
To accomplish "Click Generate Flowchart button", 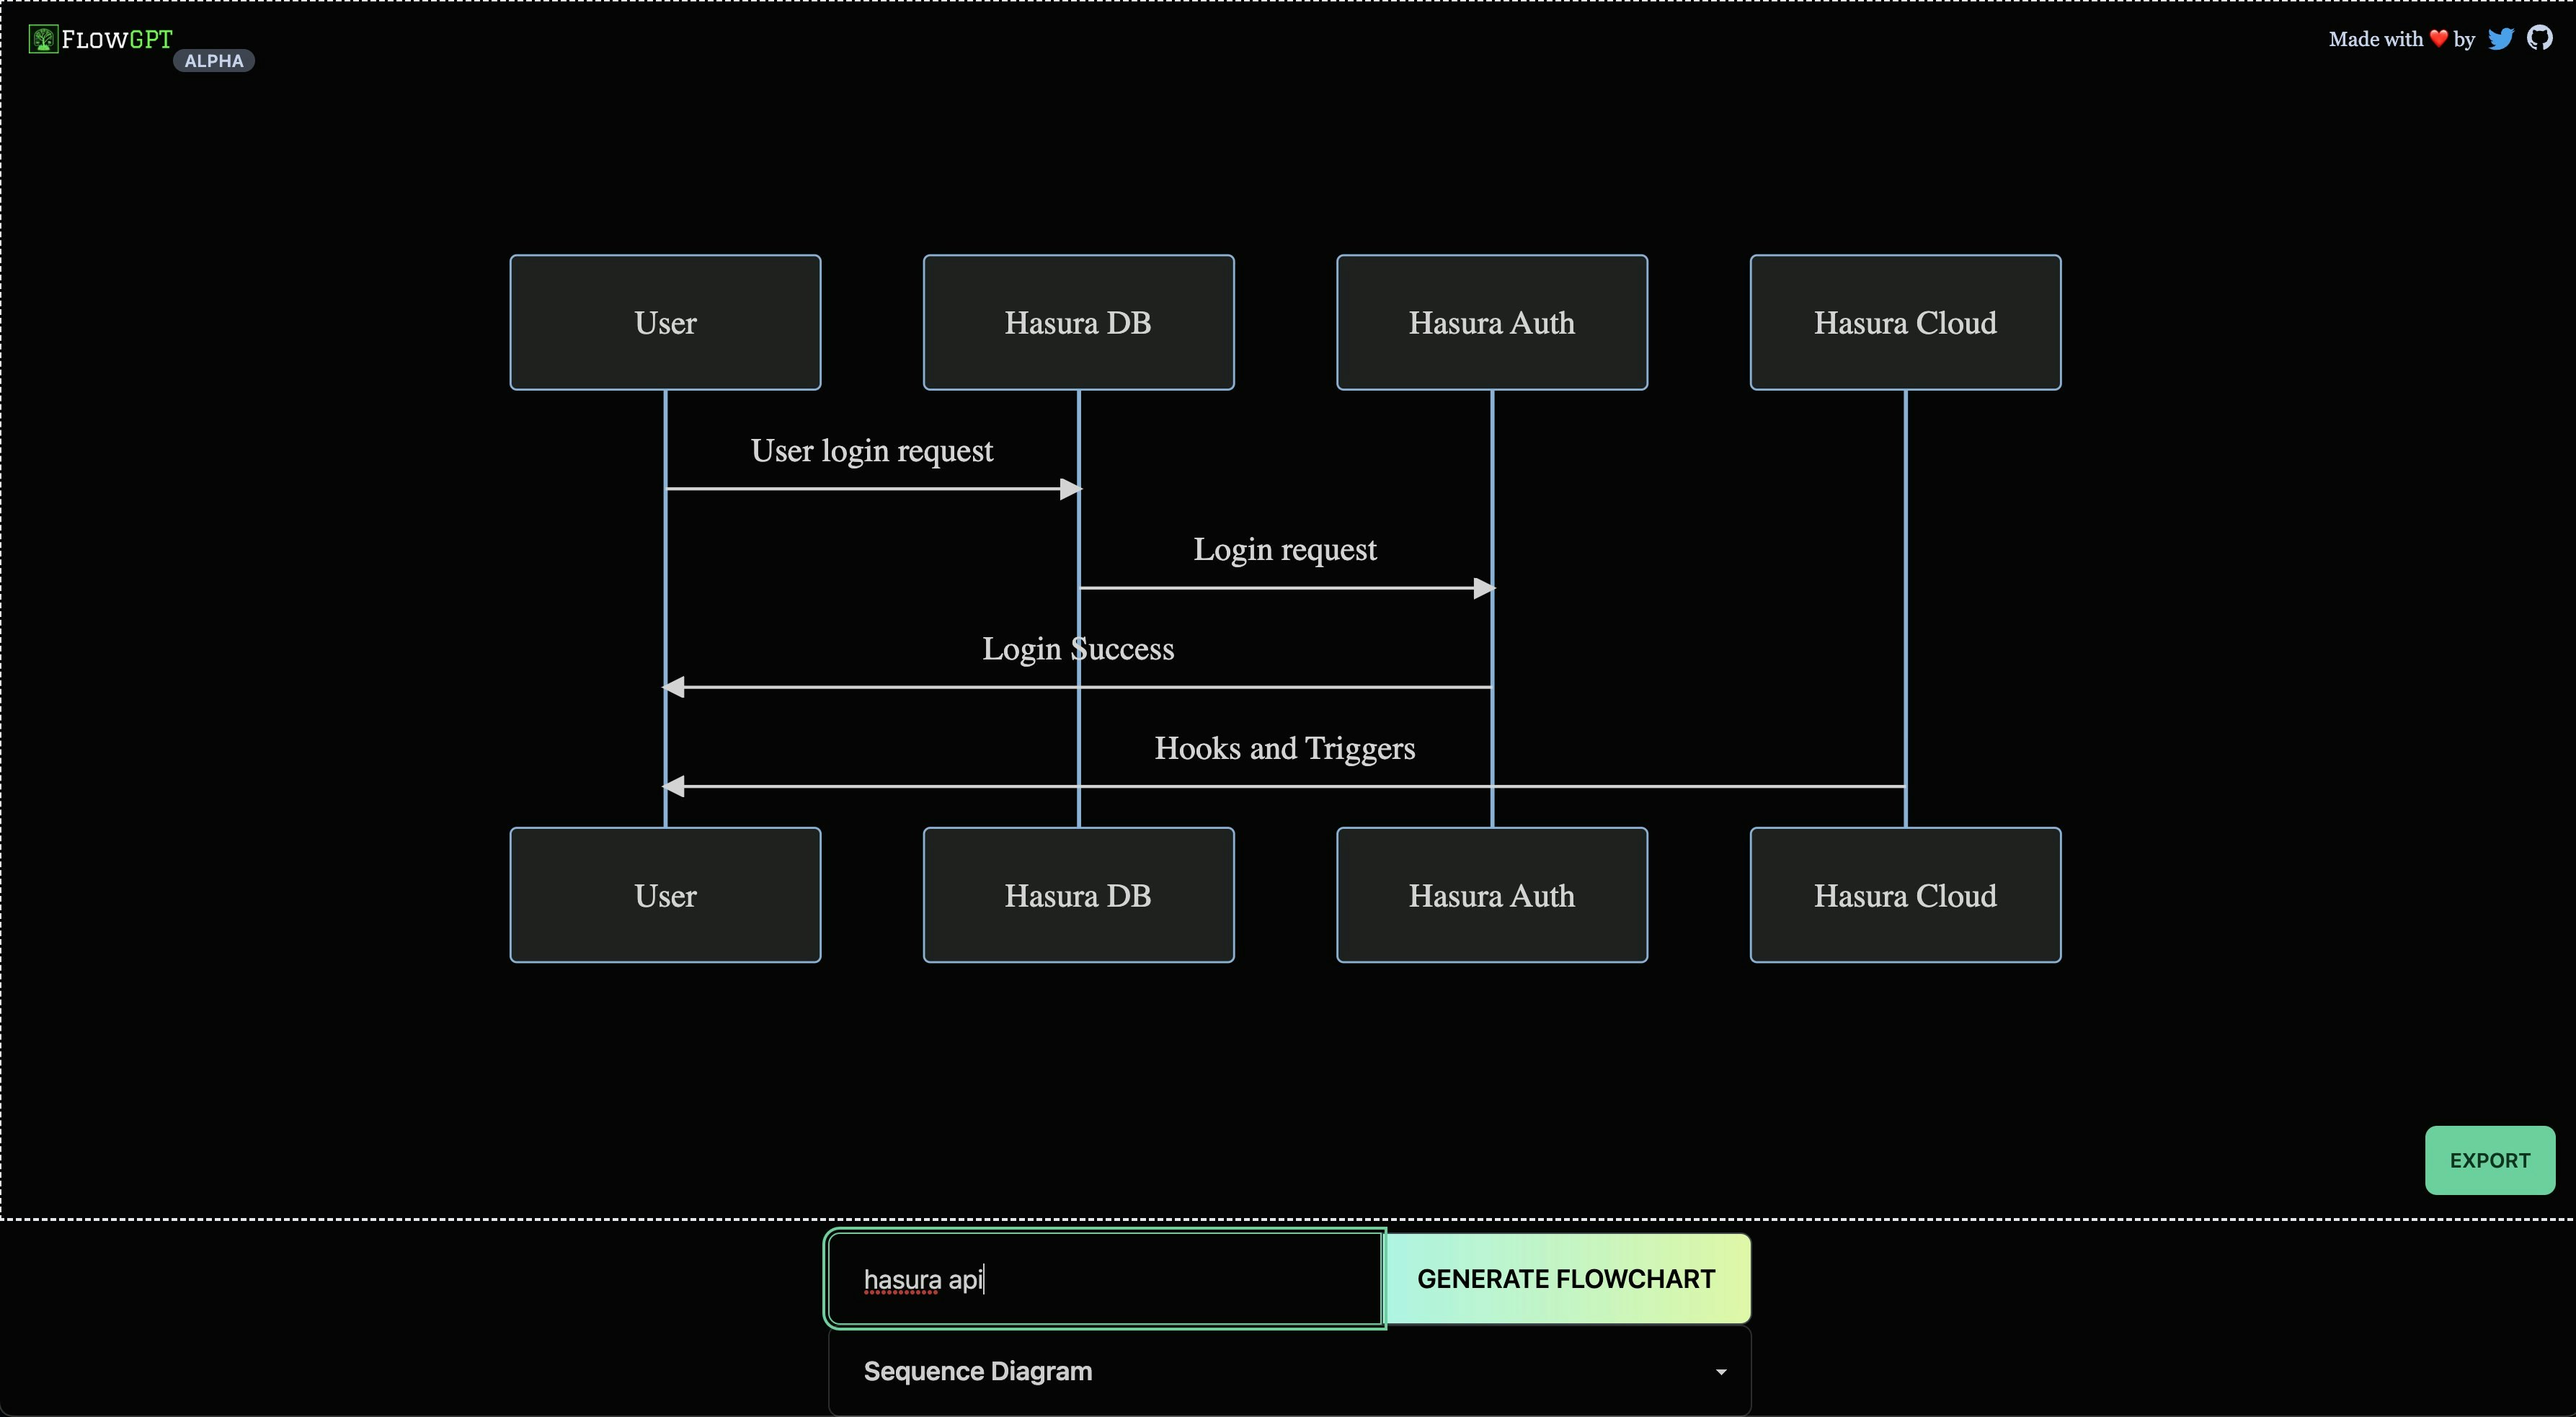I will pos(1566,1279).
